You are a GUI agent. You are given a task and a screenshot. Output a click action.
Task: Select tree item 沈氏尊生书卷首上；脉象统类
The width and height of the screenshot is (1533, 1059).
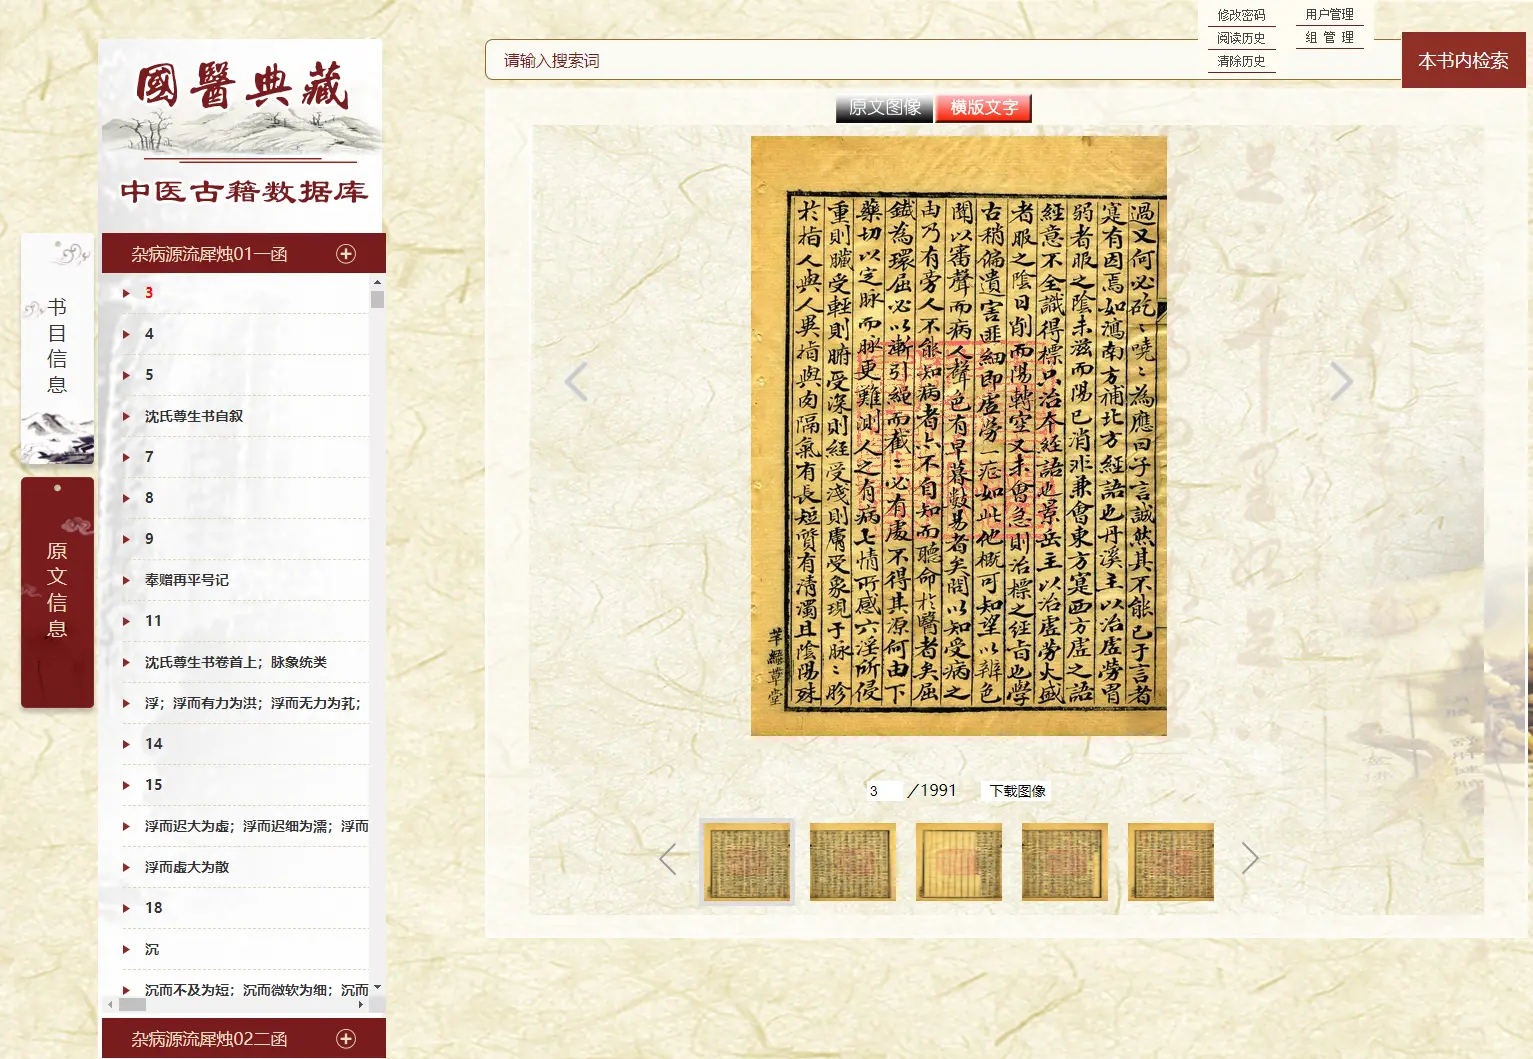click(x=236, y=662)
